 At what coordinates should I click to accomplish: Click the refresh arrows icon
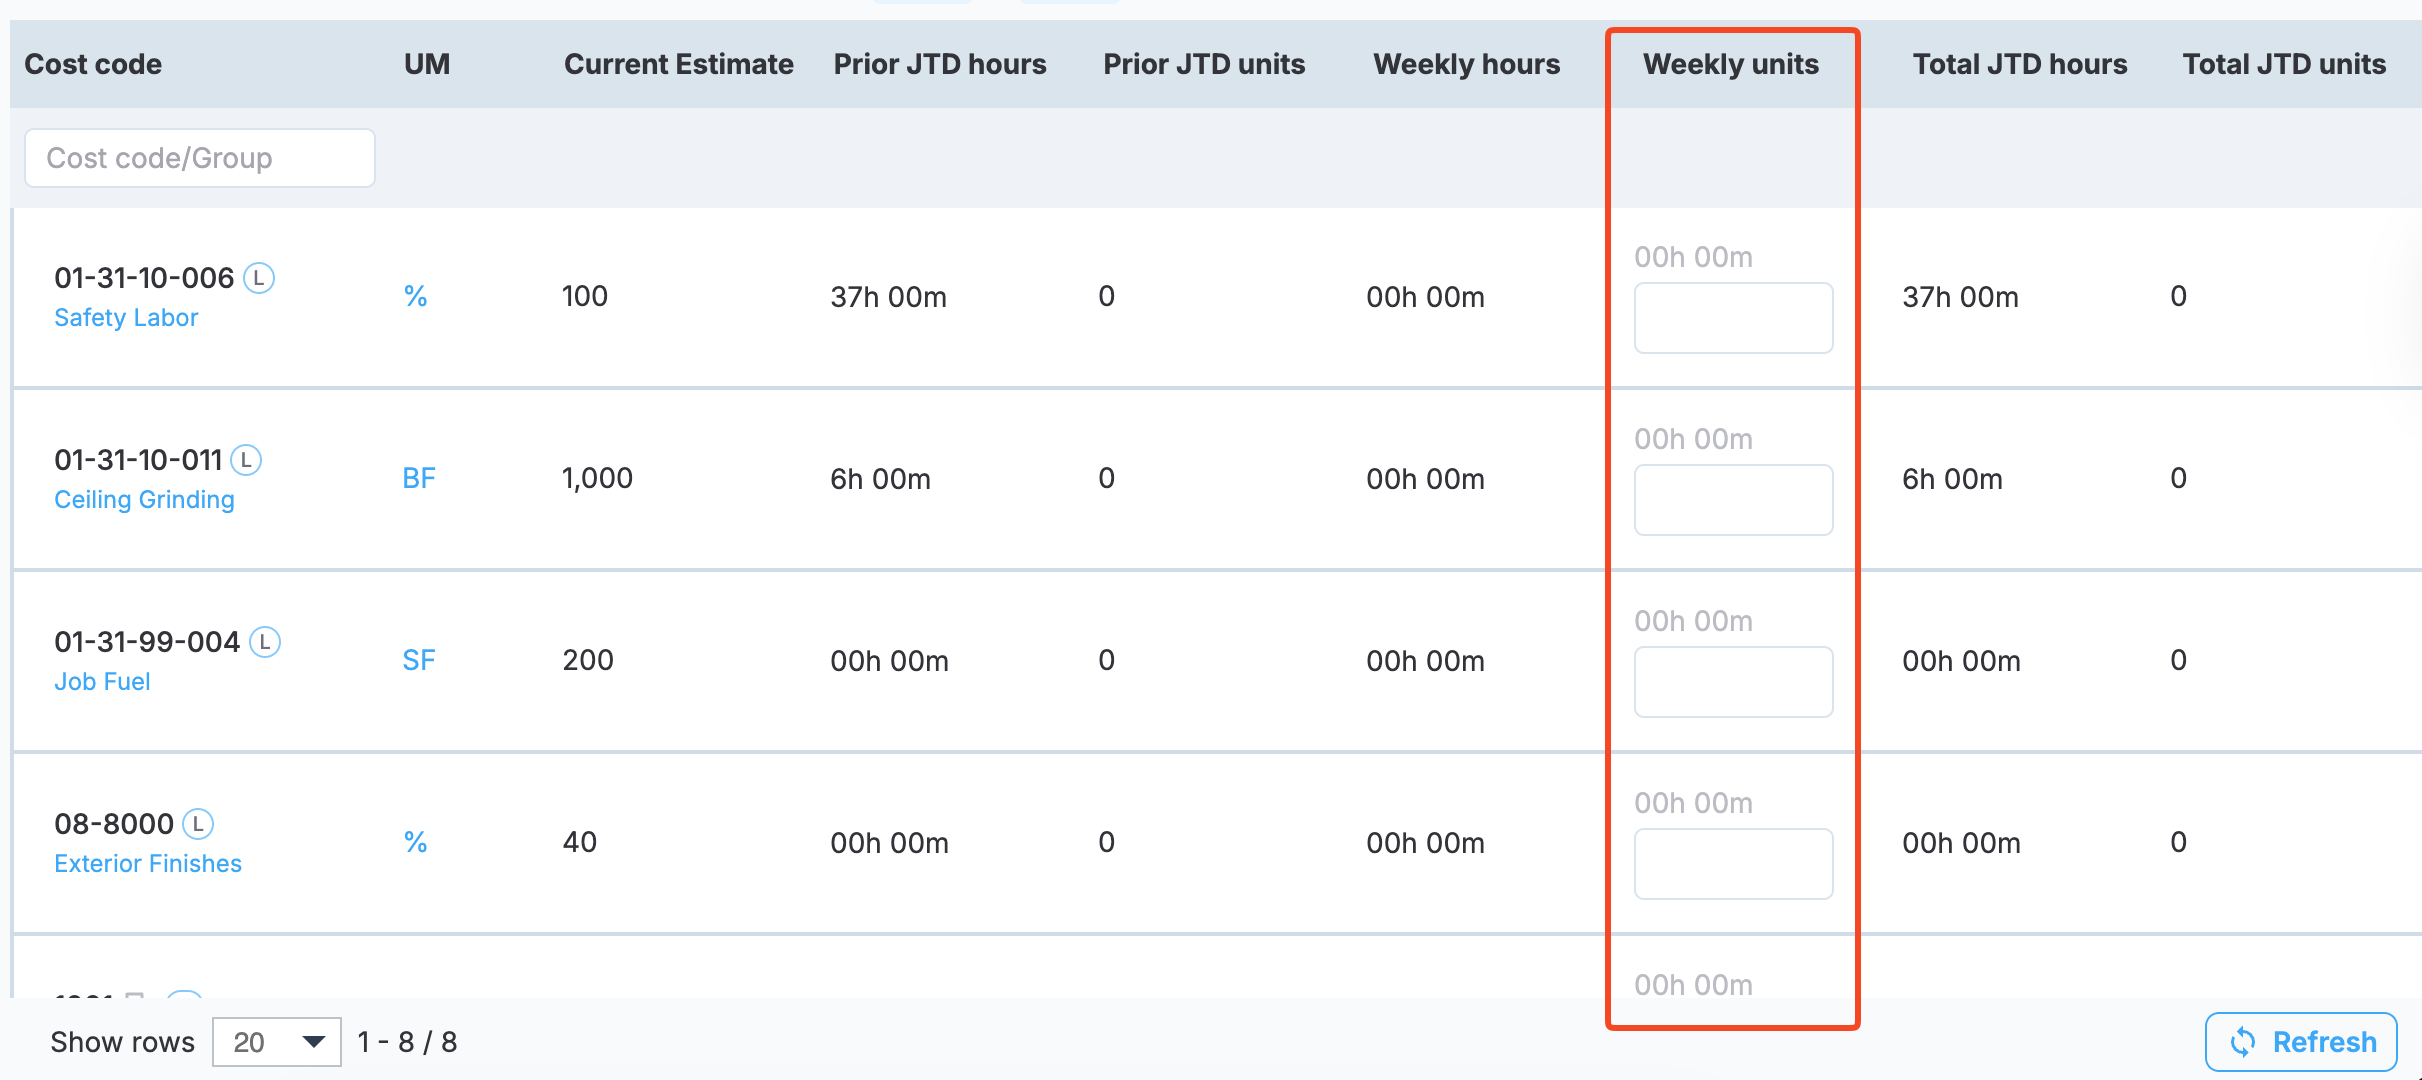2243,1041
